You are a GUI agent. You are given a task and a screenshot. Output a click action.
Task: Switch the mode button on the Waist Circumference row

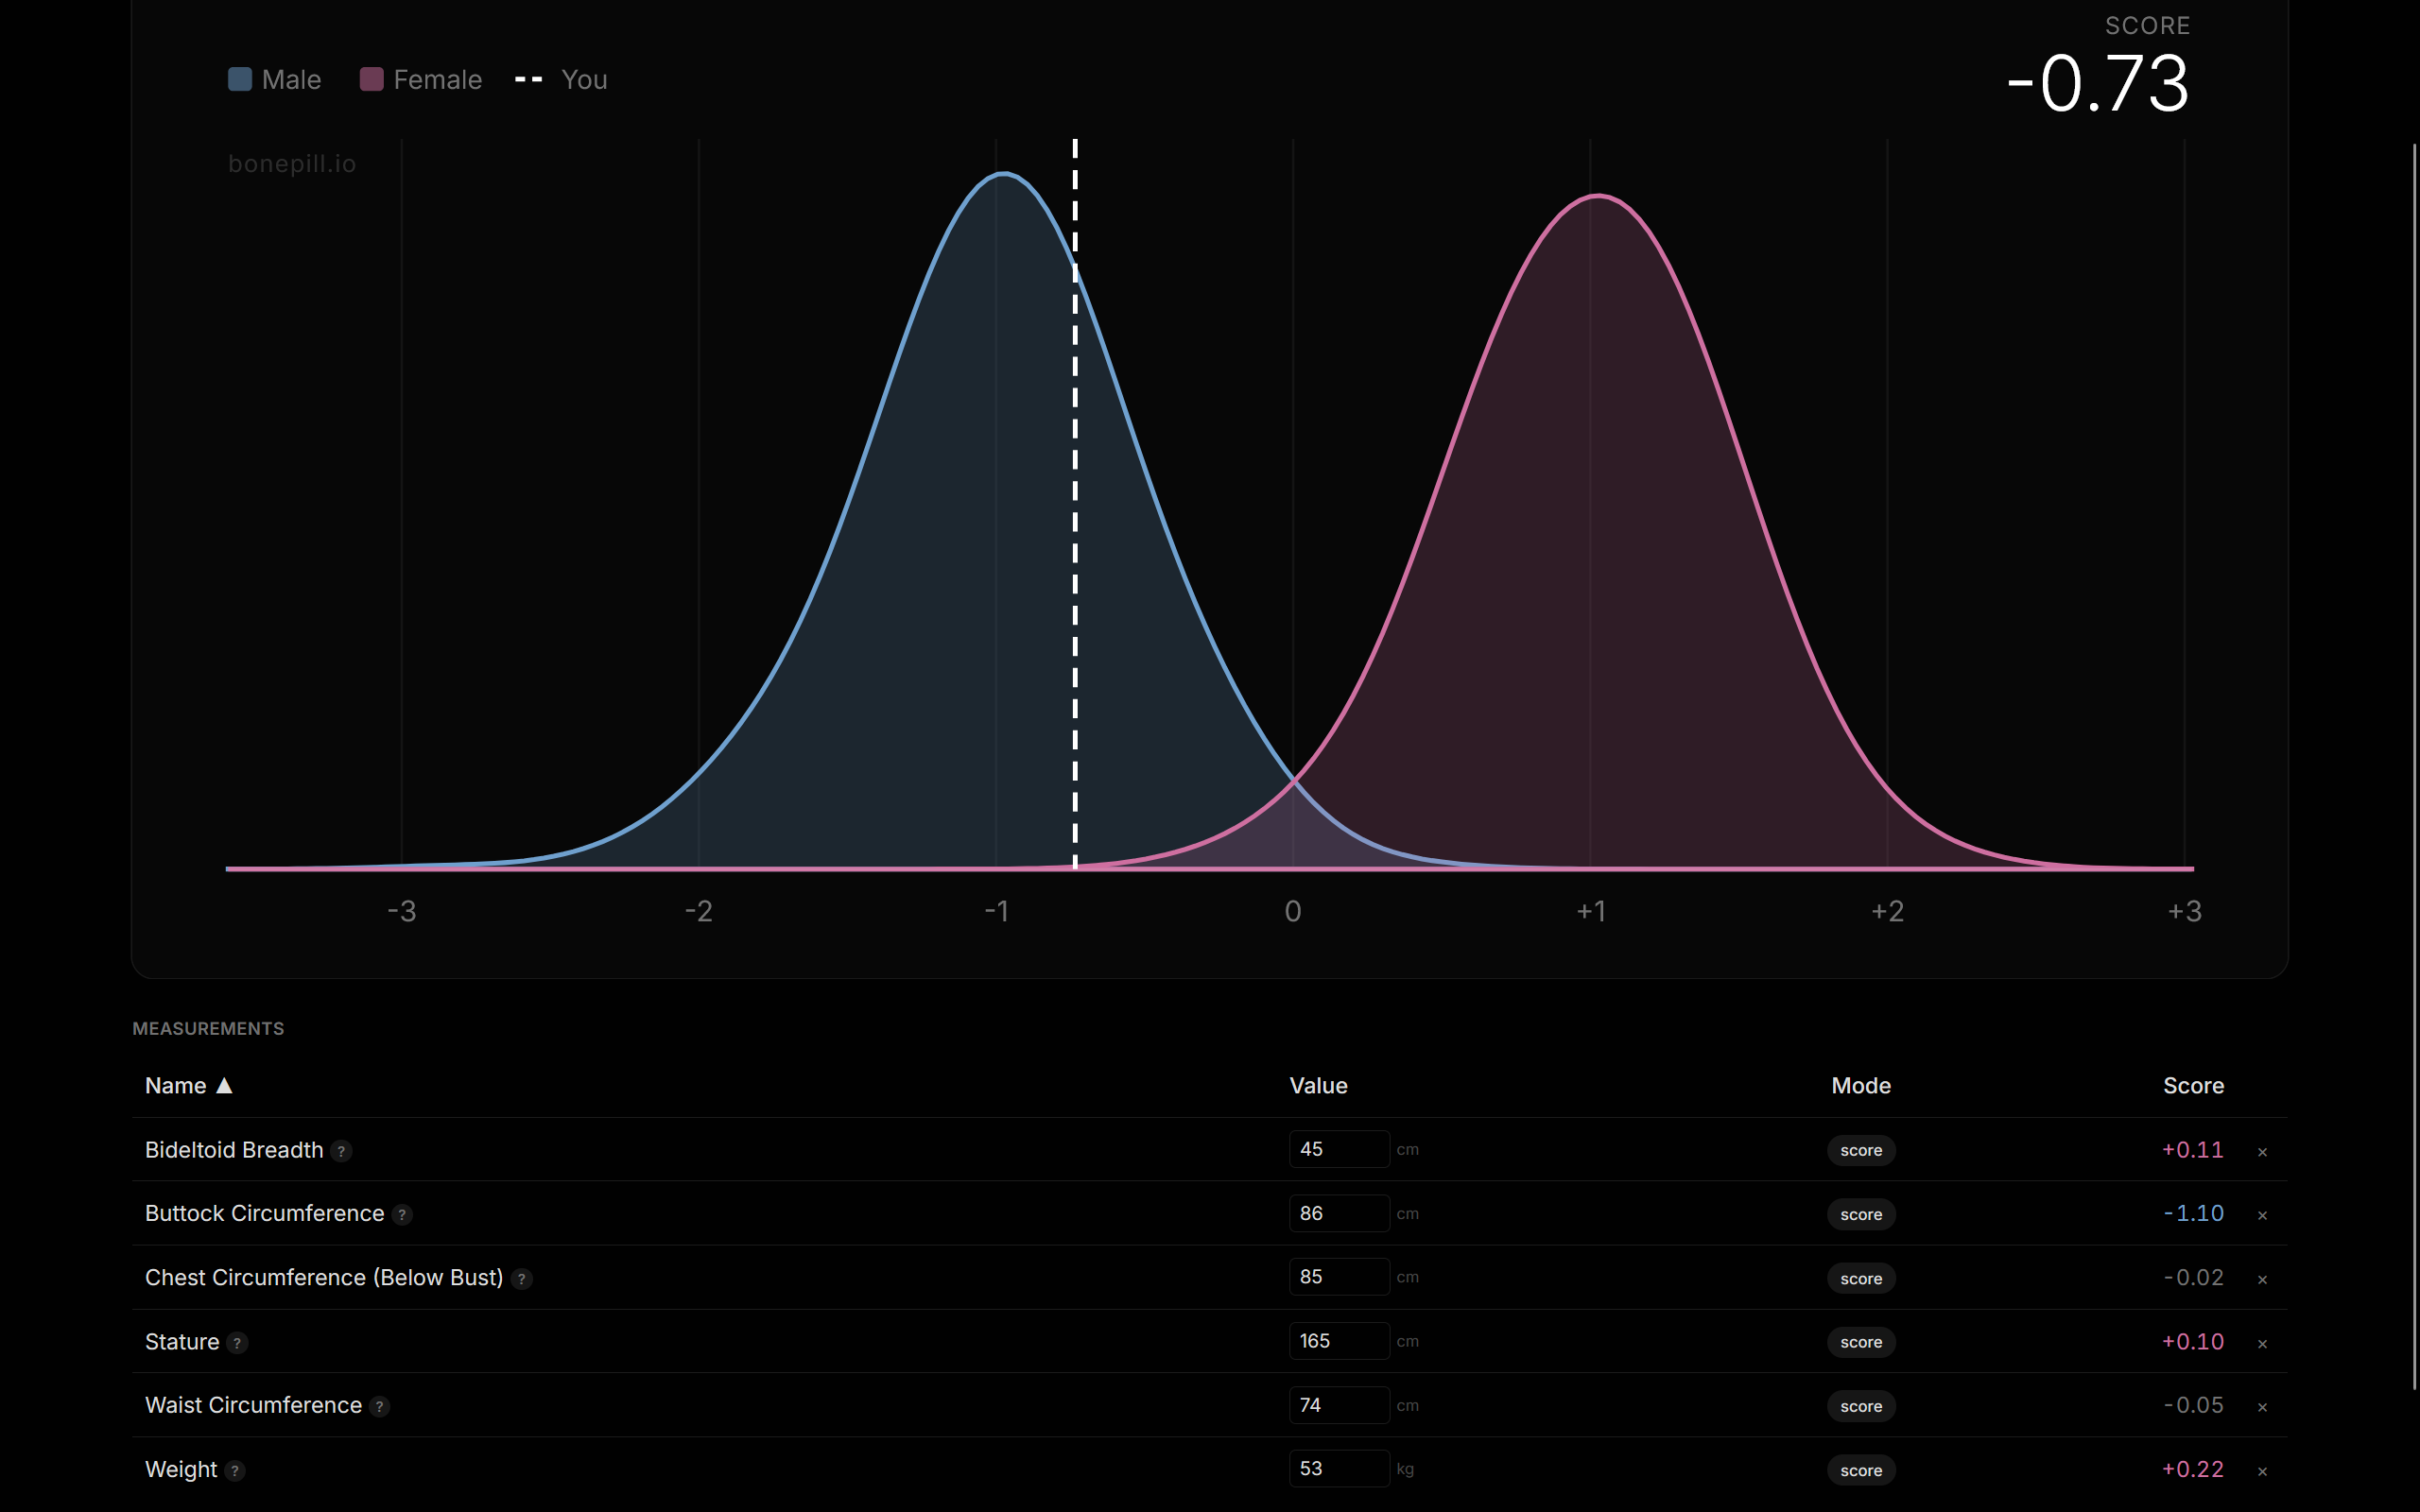coord(1860,1407)
